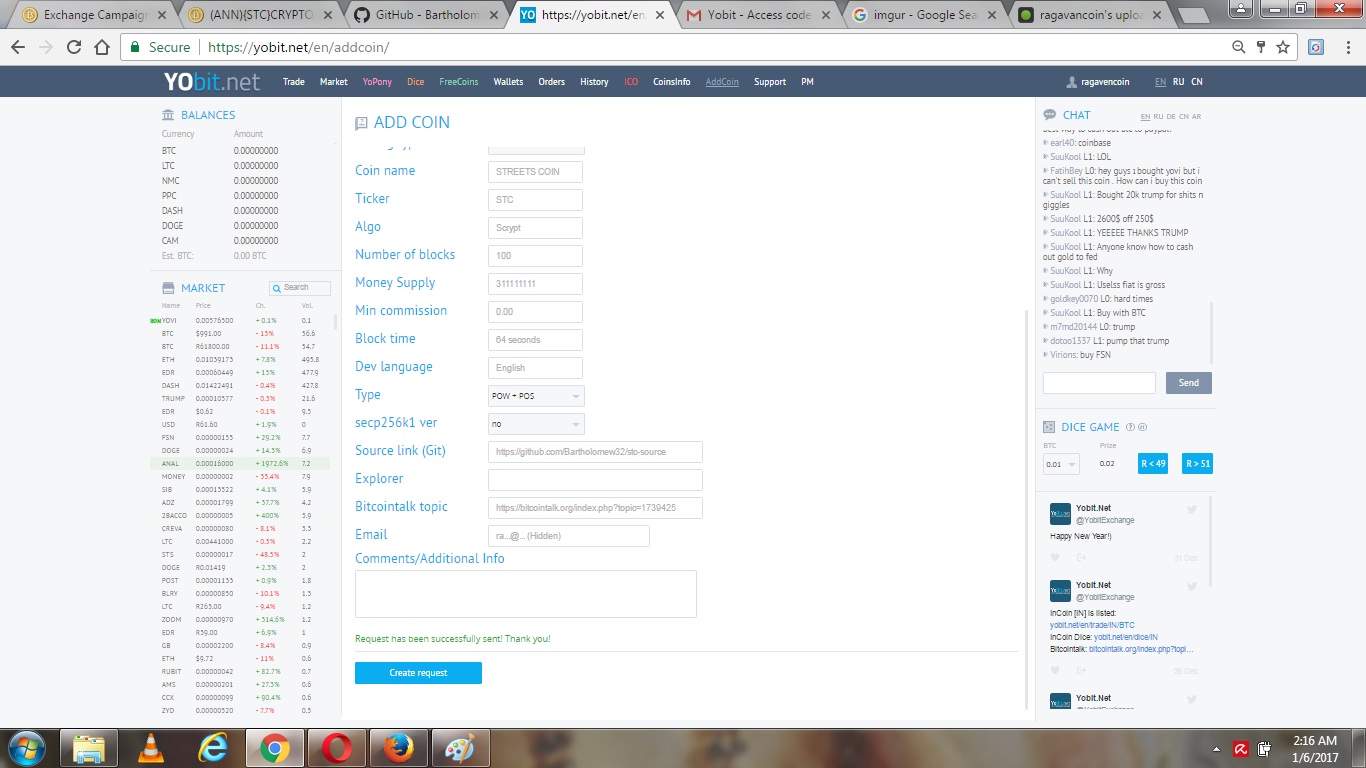Open the Chrome three-dot menu
This screenshot has width=1366, height=768.
coord(1346,47)
